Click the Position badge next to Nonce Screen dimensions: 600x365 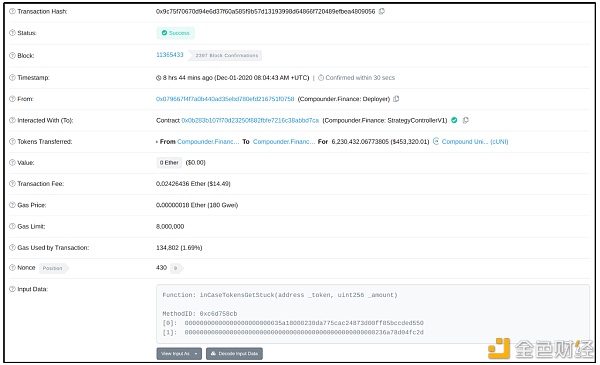click(x=53, y=268)
